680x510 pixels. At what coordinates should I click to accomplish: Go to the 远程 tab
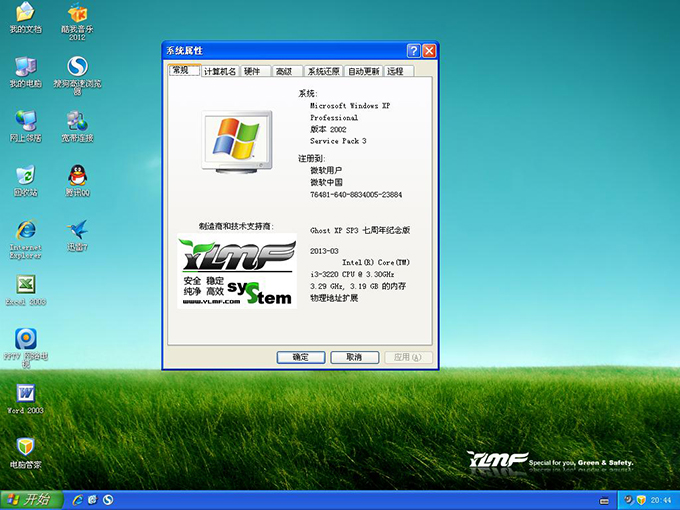[396, 71]
